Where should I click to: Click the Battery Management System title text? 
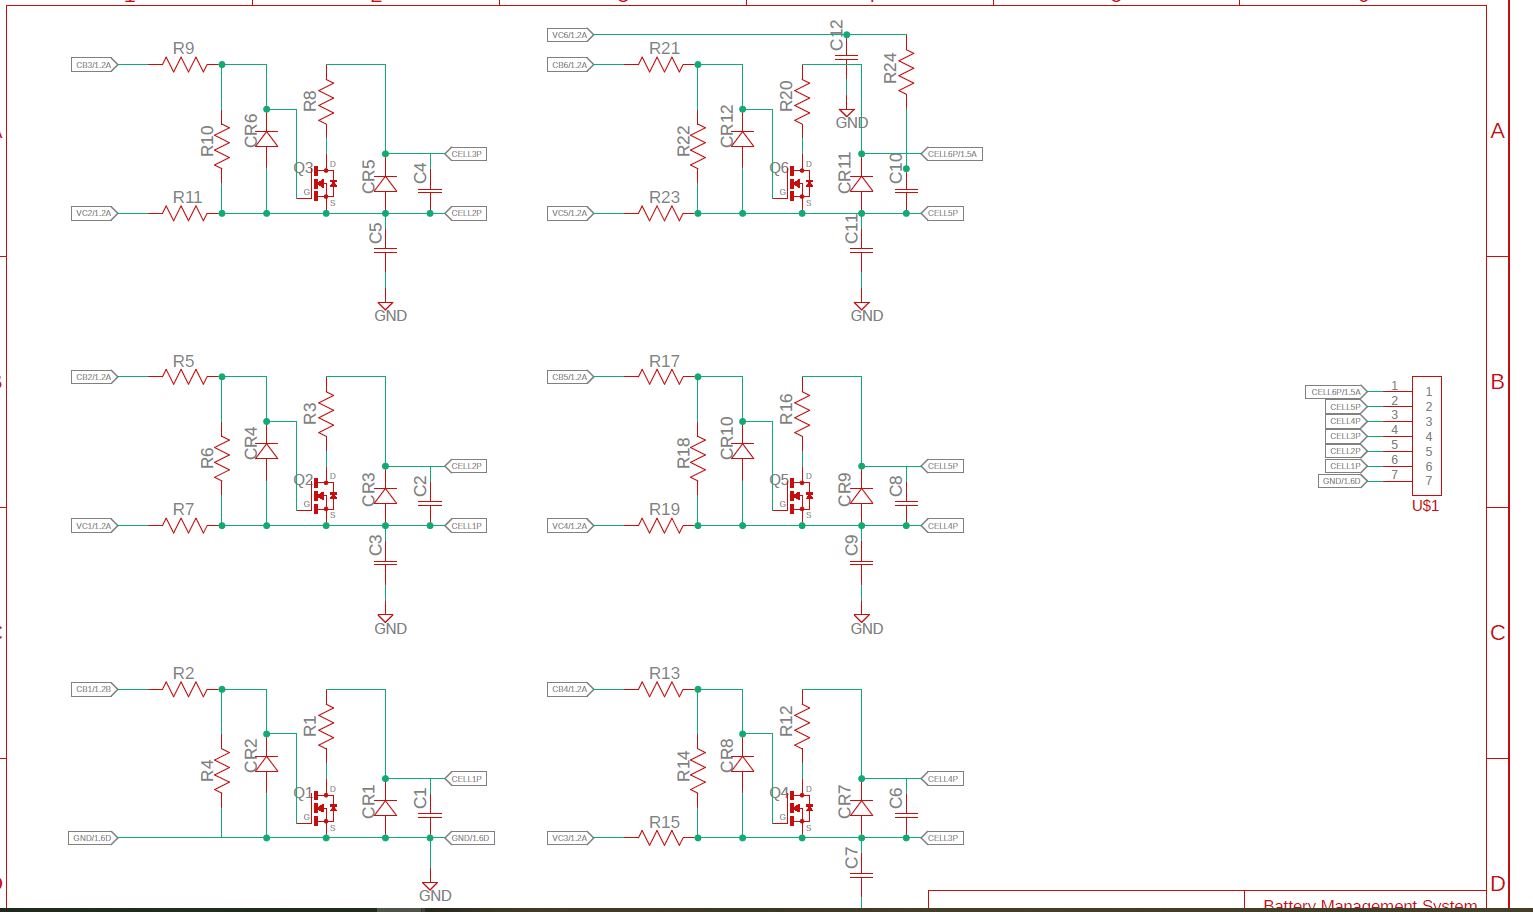(x=1370, y=905)
